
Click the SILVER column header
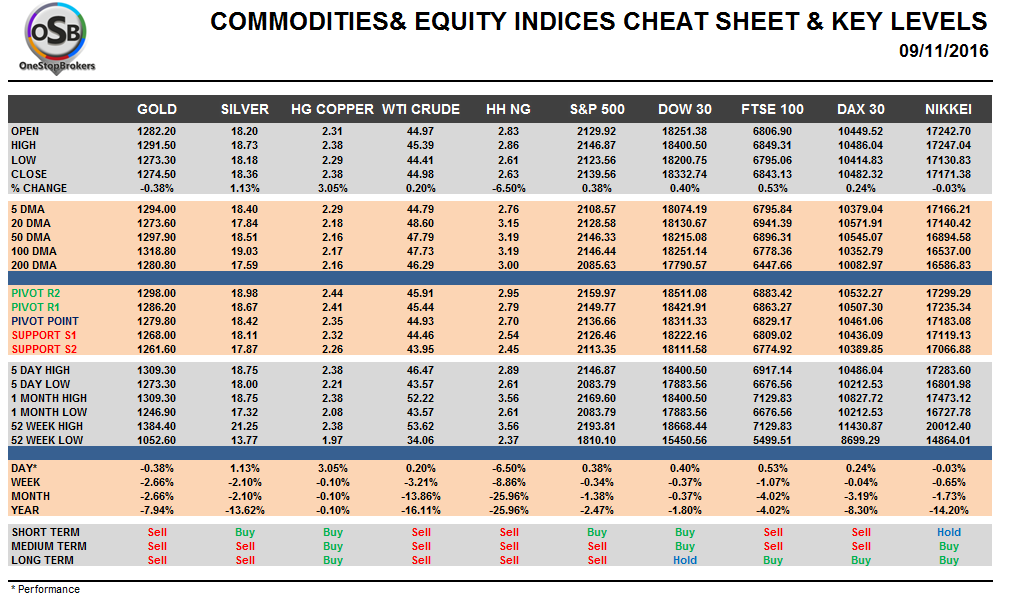pyautogui.click(x=245, y=109)
